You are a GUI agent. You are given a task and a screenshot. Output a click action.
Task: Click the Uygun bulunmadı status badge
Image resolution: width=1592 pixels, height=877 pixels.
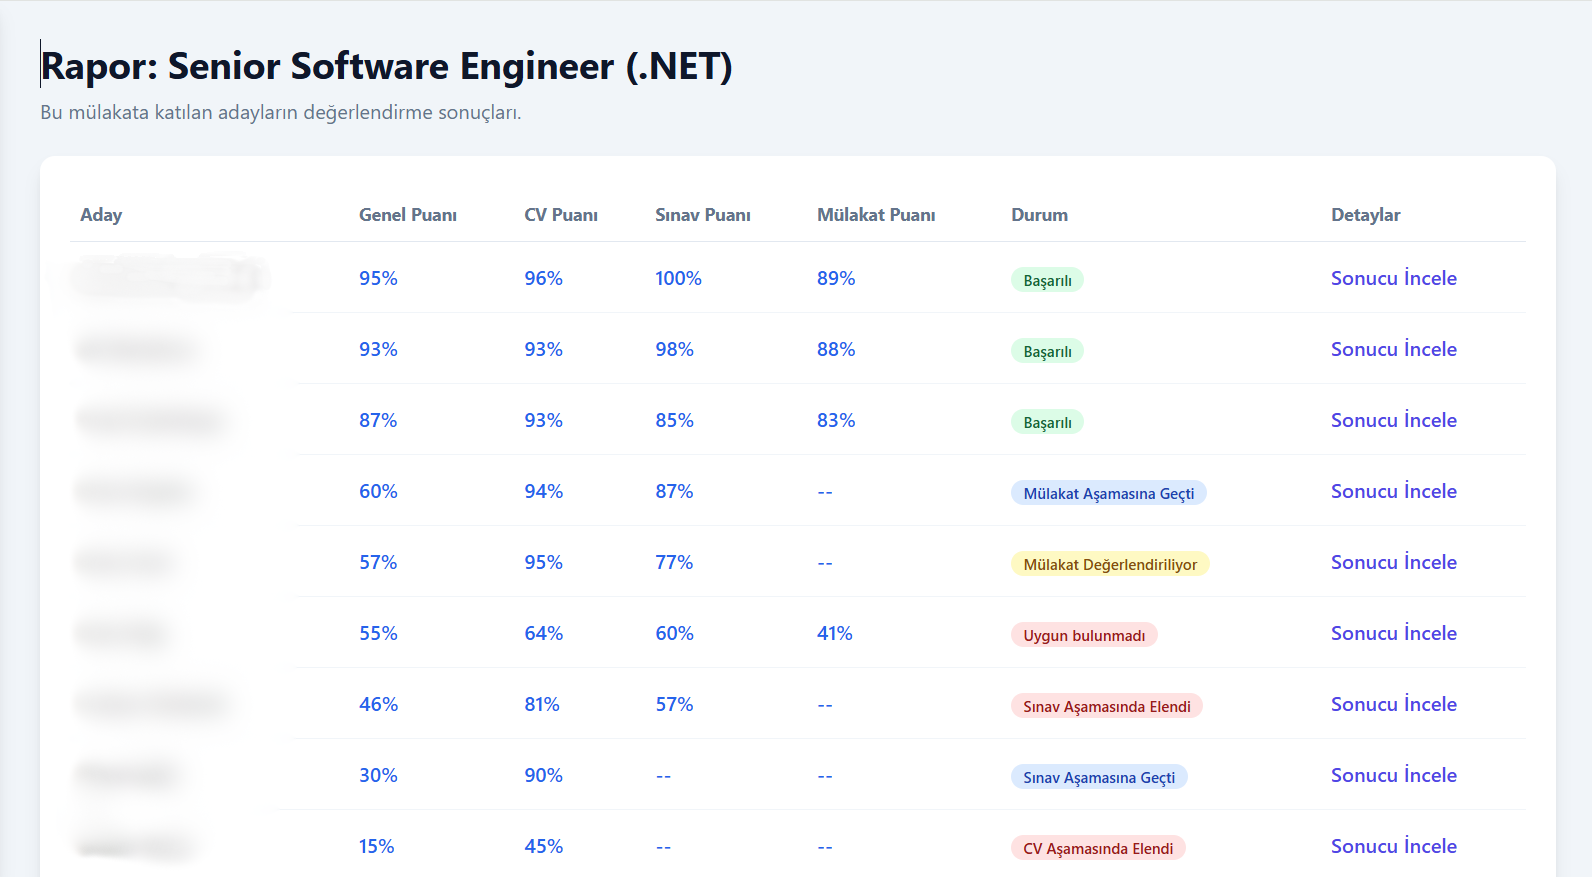point(1083,635)
